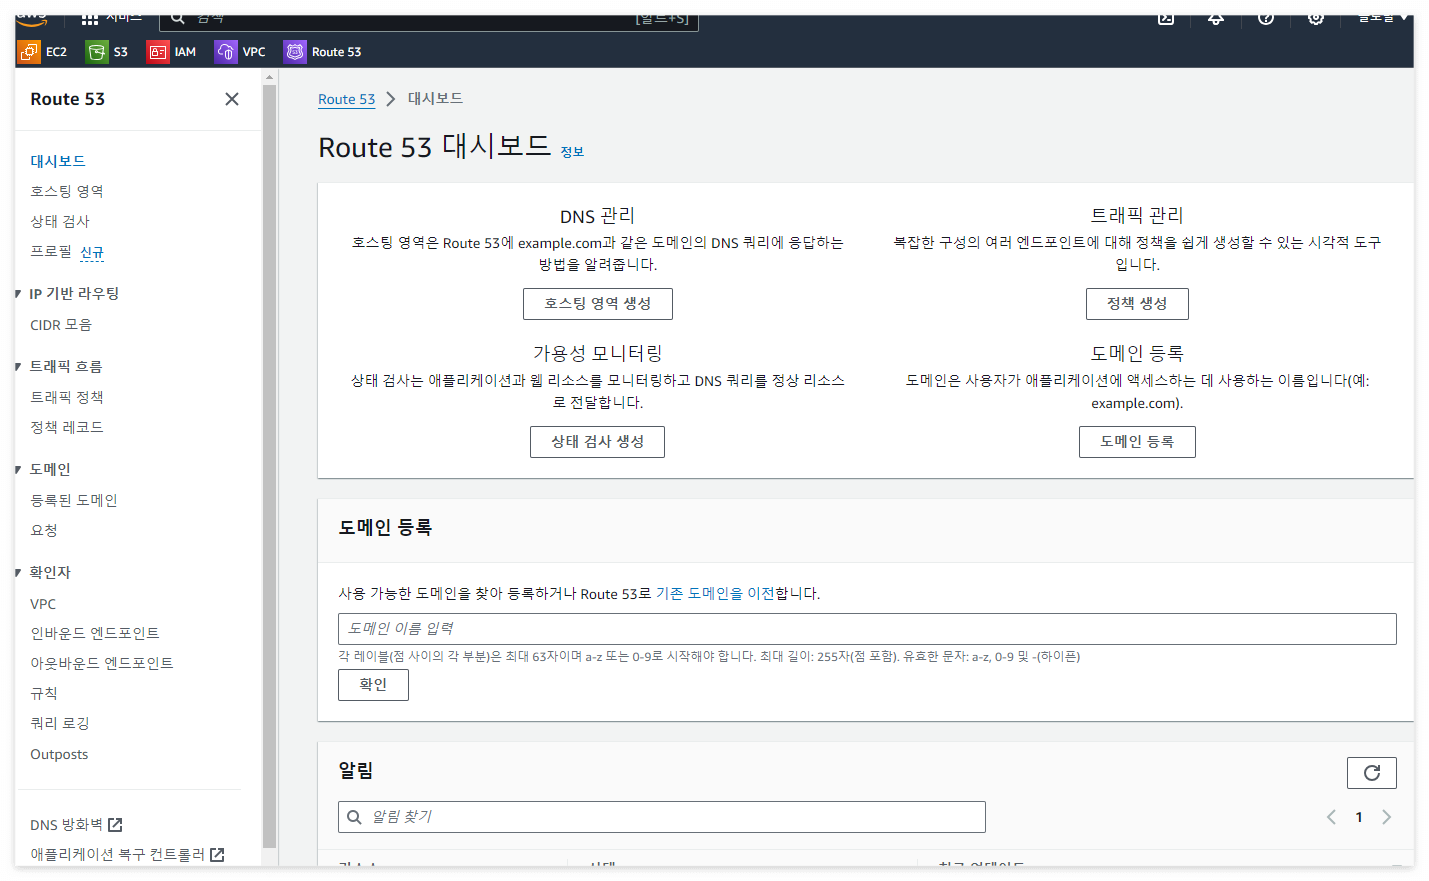
Task: Open CIDR 모음 in the sidebar
Action: point(61,325)
